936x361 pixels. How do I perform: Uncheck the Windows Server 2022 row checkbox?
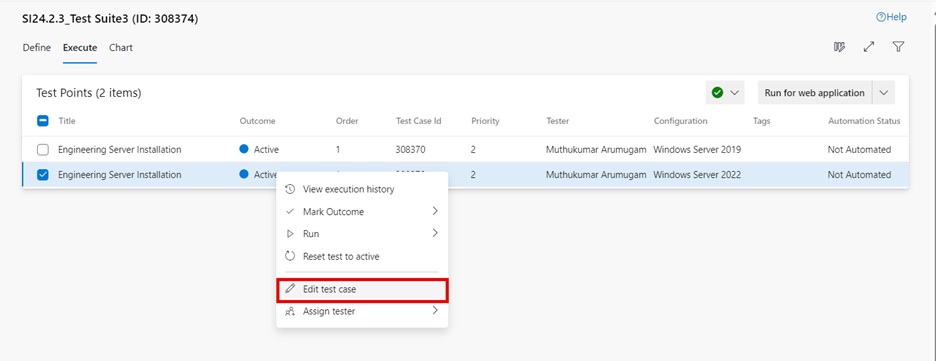(43, 175)
